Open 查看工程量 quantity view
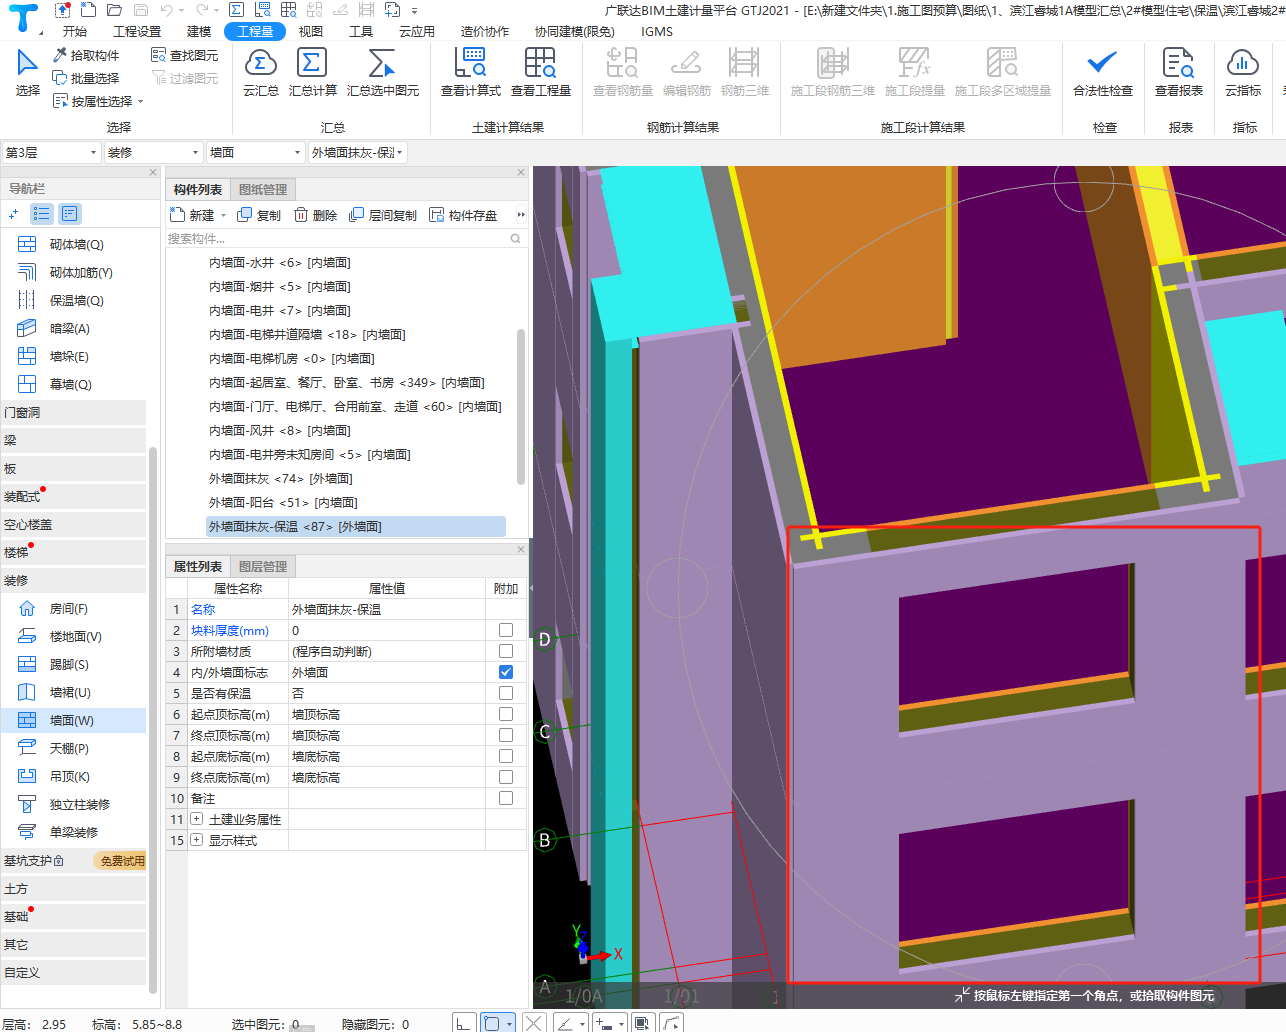Image resolution: width=1286 pixels, height=1032 pixels. click(x=540, y=72)
